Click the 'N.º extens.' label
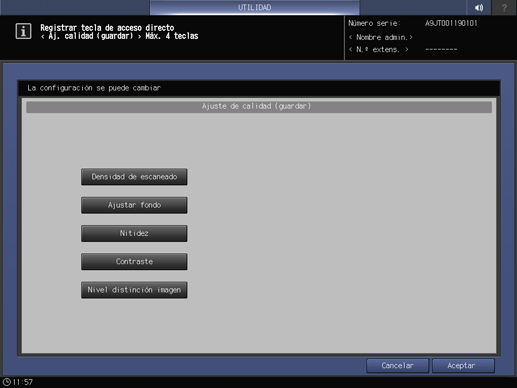 379,50
